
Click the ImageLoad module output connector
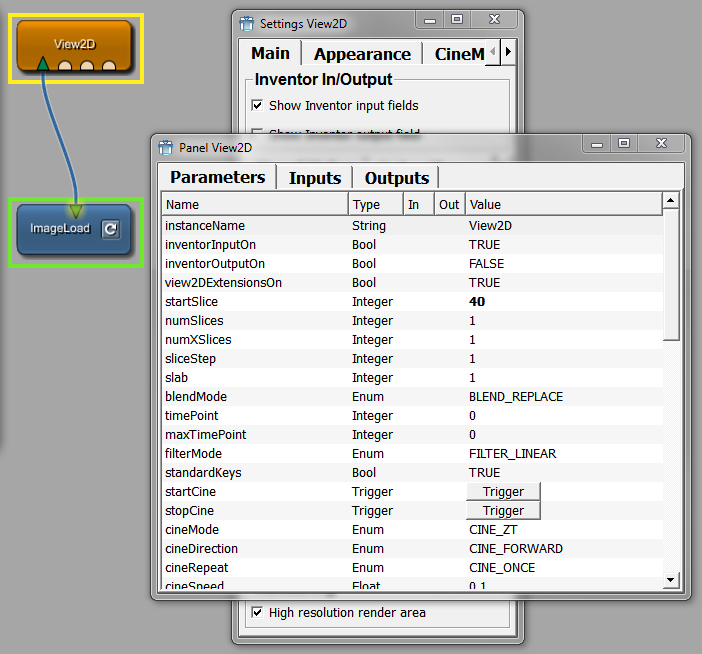[x=76, y=209]
